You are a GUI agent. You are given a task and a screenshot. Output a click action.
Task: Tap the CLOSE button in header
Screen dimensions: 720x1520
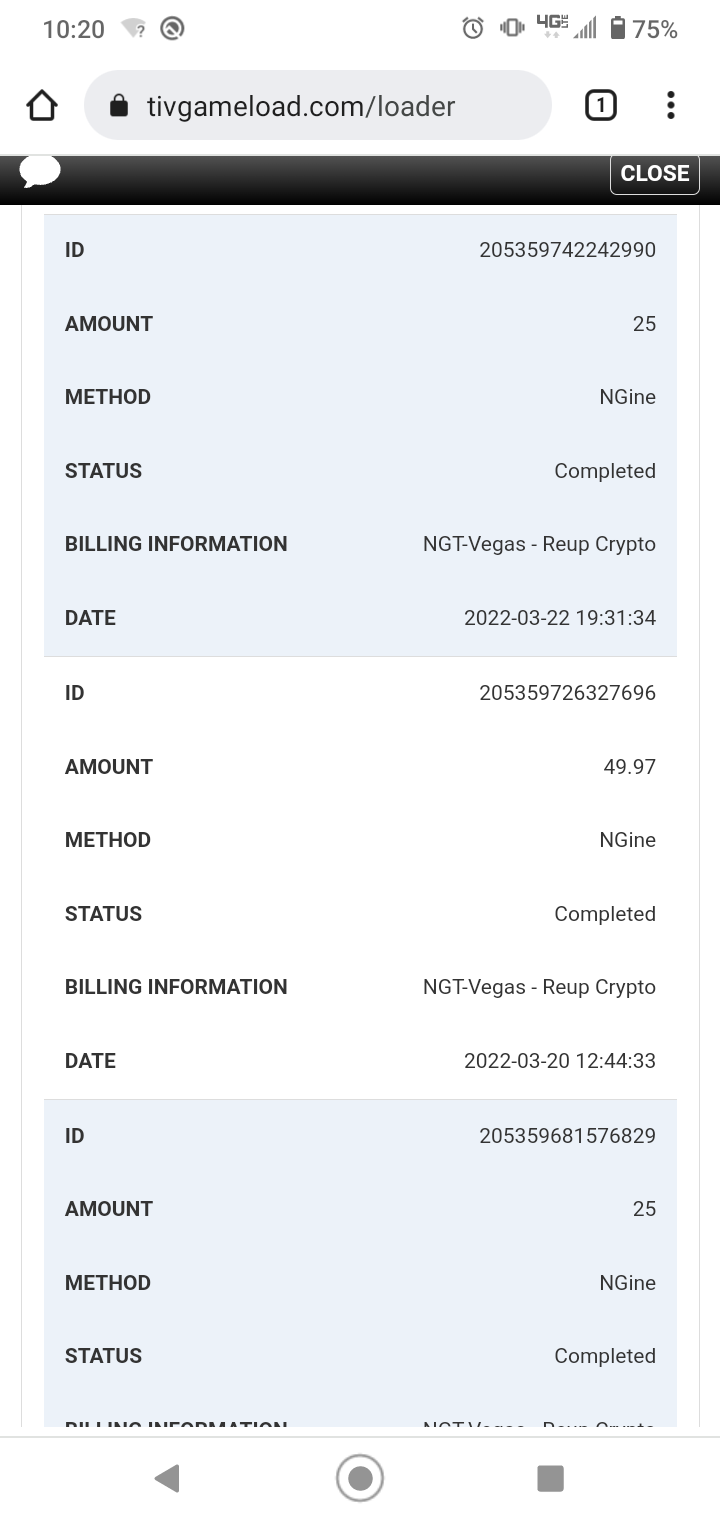[654, 173]
